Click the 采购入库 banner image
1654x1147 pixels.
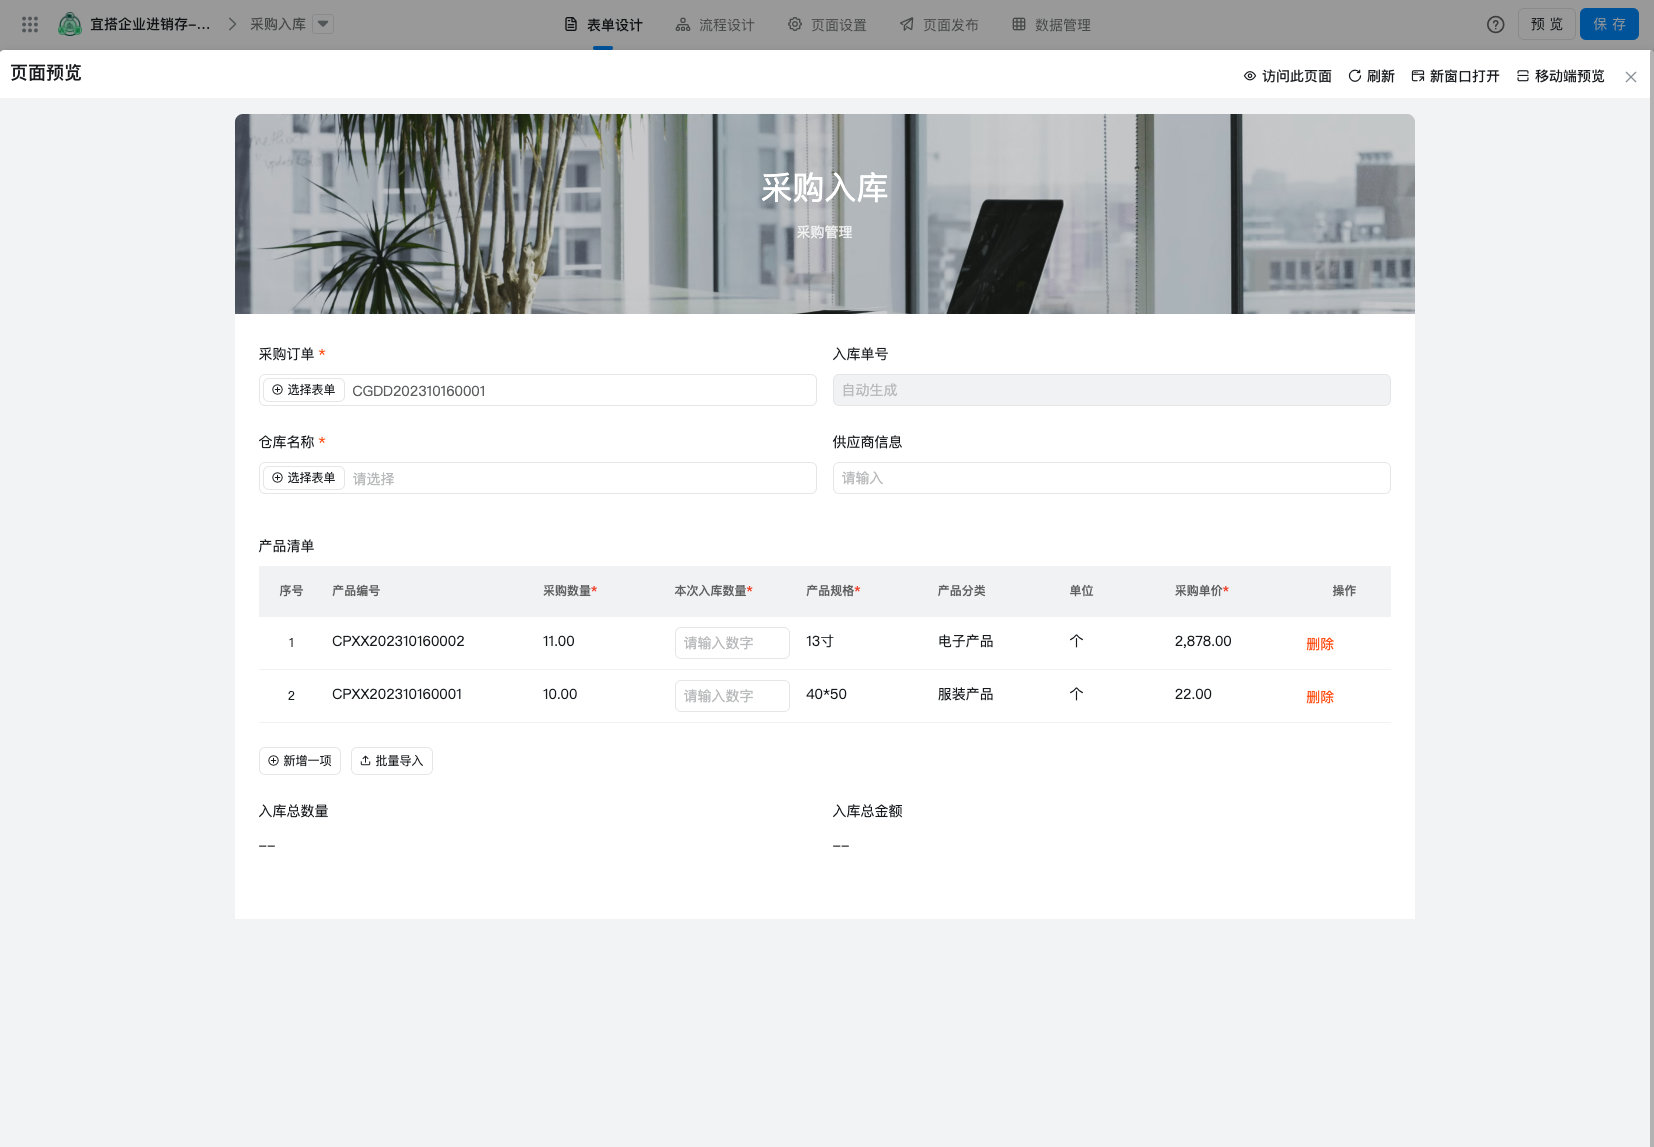[x=825, y=214]
